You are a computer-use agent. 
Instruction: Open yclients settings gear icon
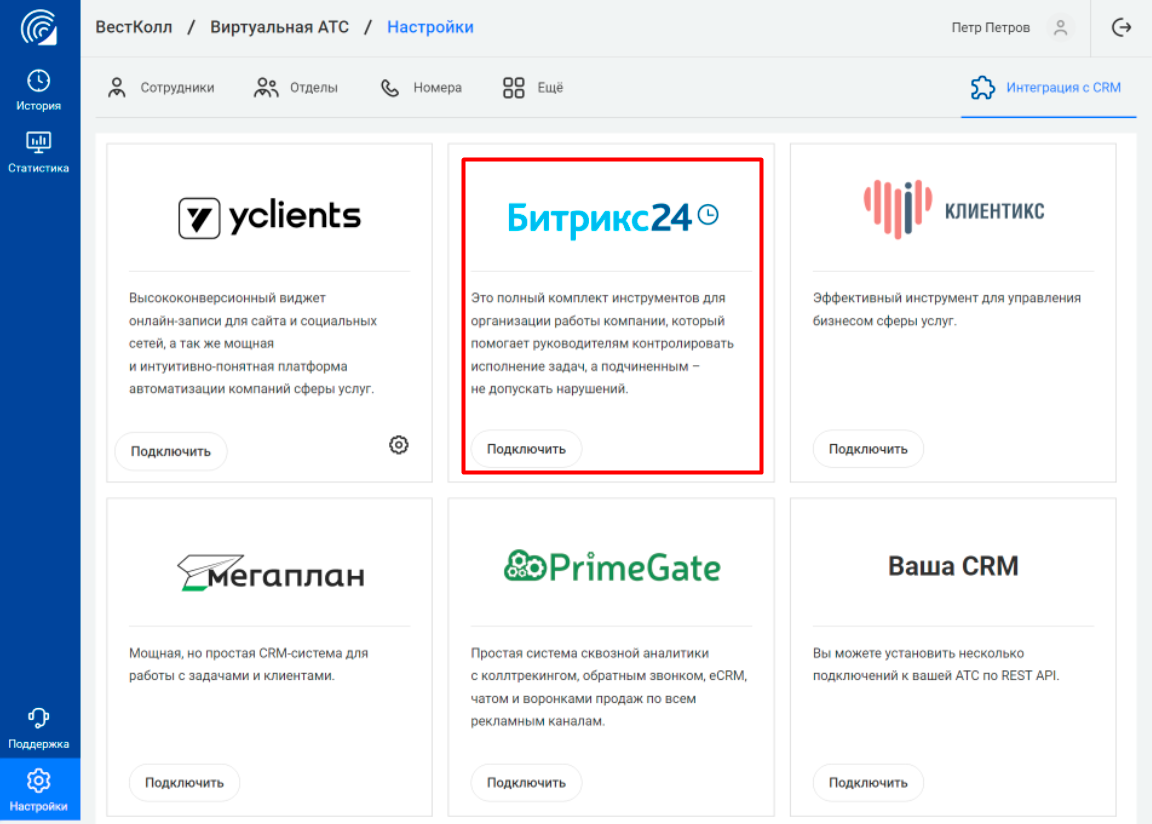[x=398, y=445]
